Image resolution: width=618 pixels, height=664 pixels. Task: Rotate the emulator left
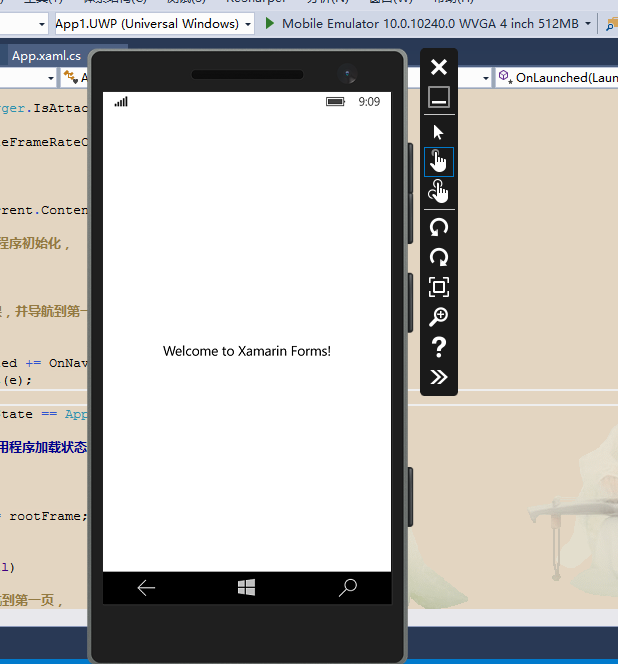[x=438, y=227]
